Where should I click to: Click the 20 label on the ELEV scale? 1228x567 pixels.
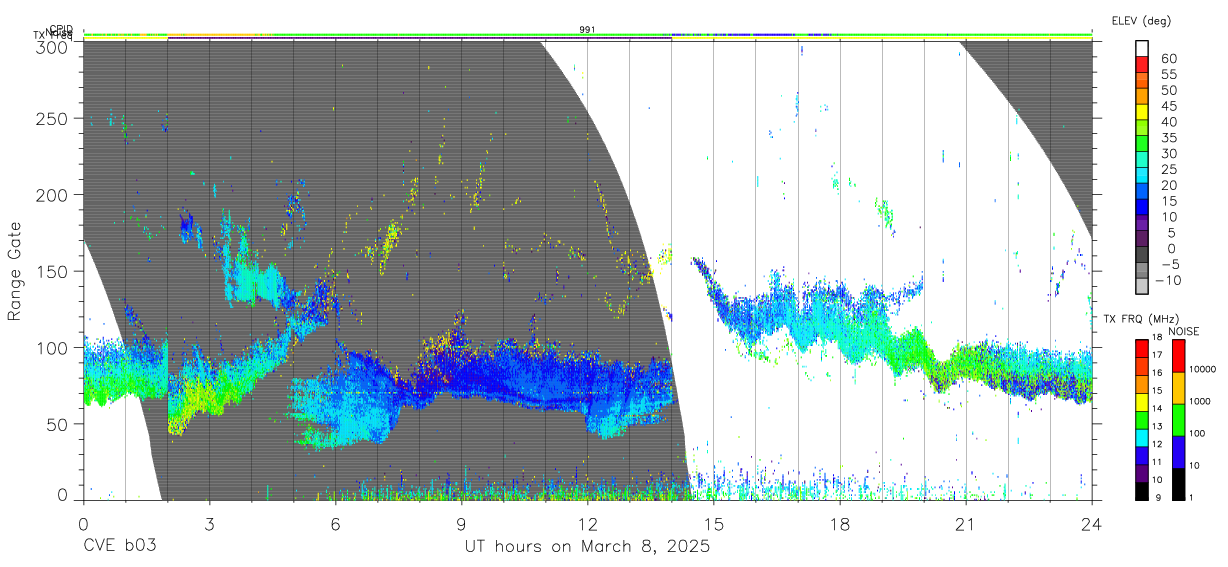(x=1169, y=186)
